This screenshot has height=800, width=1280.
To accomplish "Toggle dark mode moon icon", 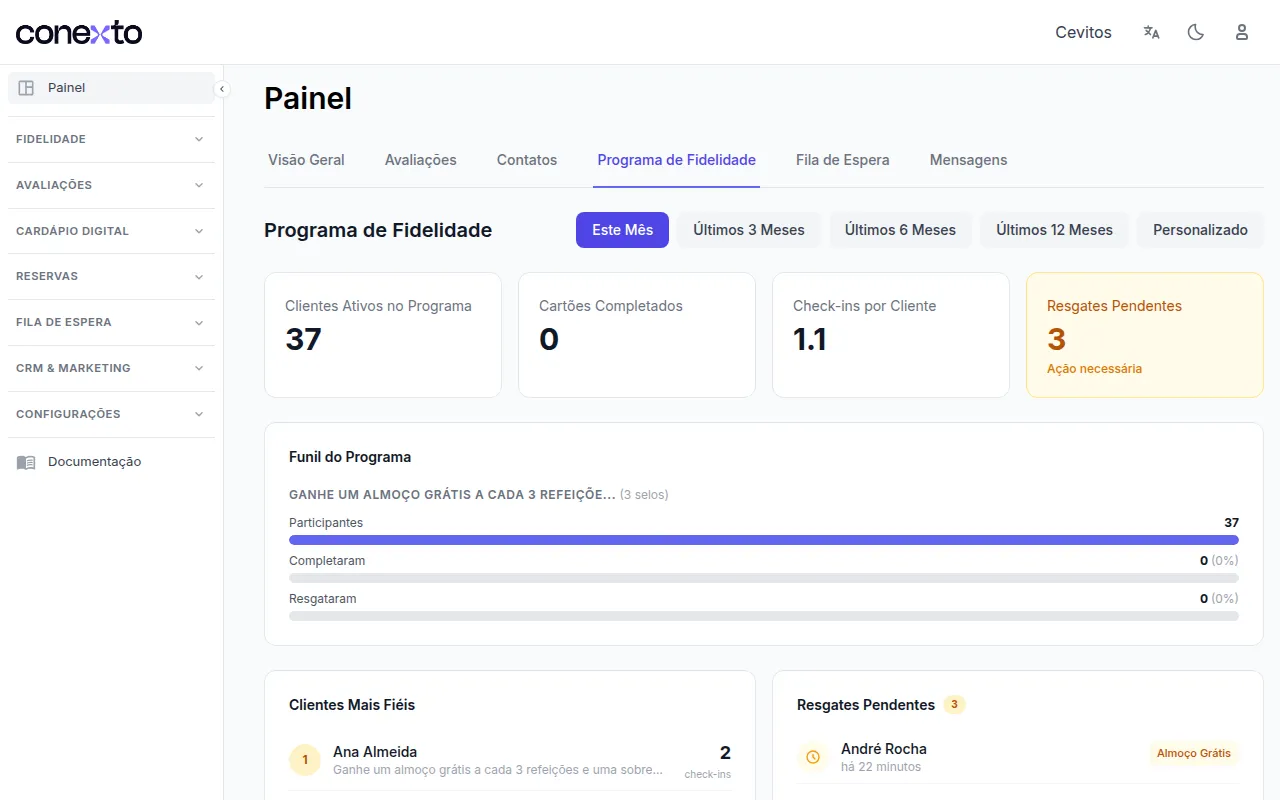I will click(x=1196, y=32).
